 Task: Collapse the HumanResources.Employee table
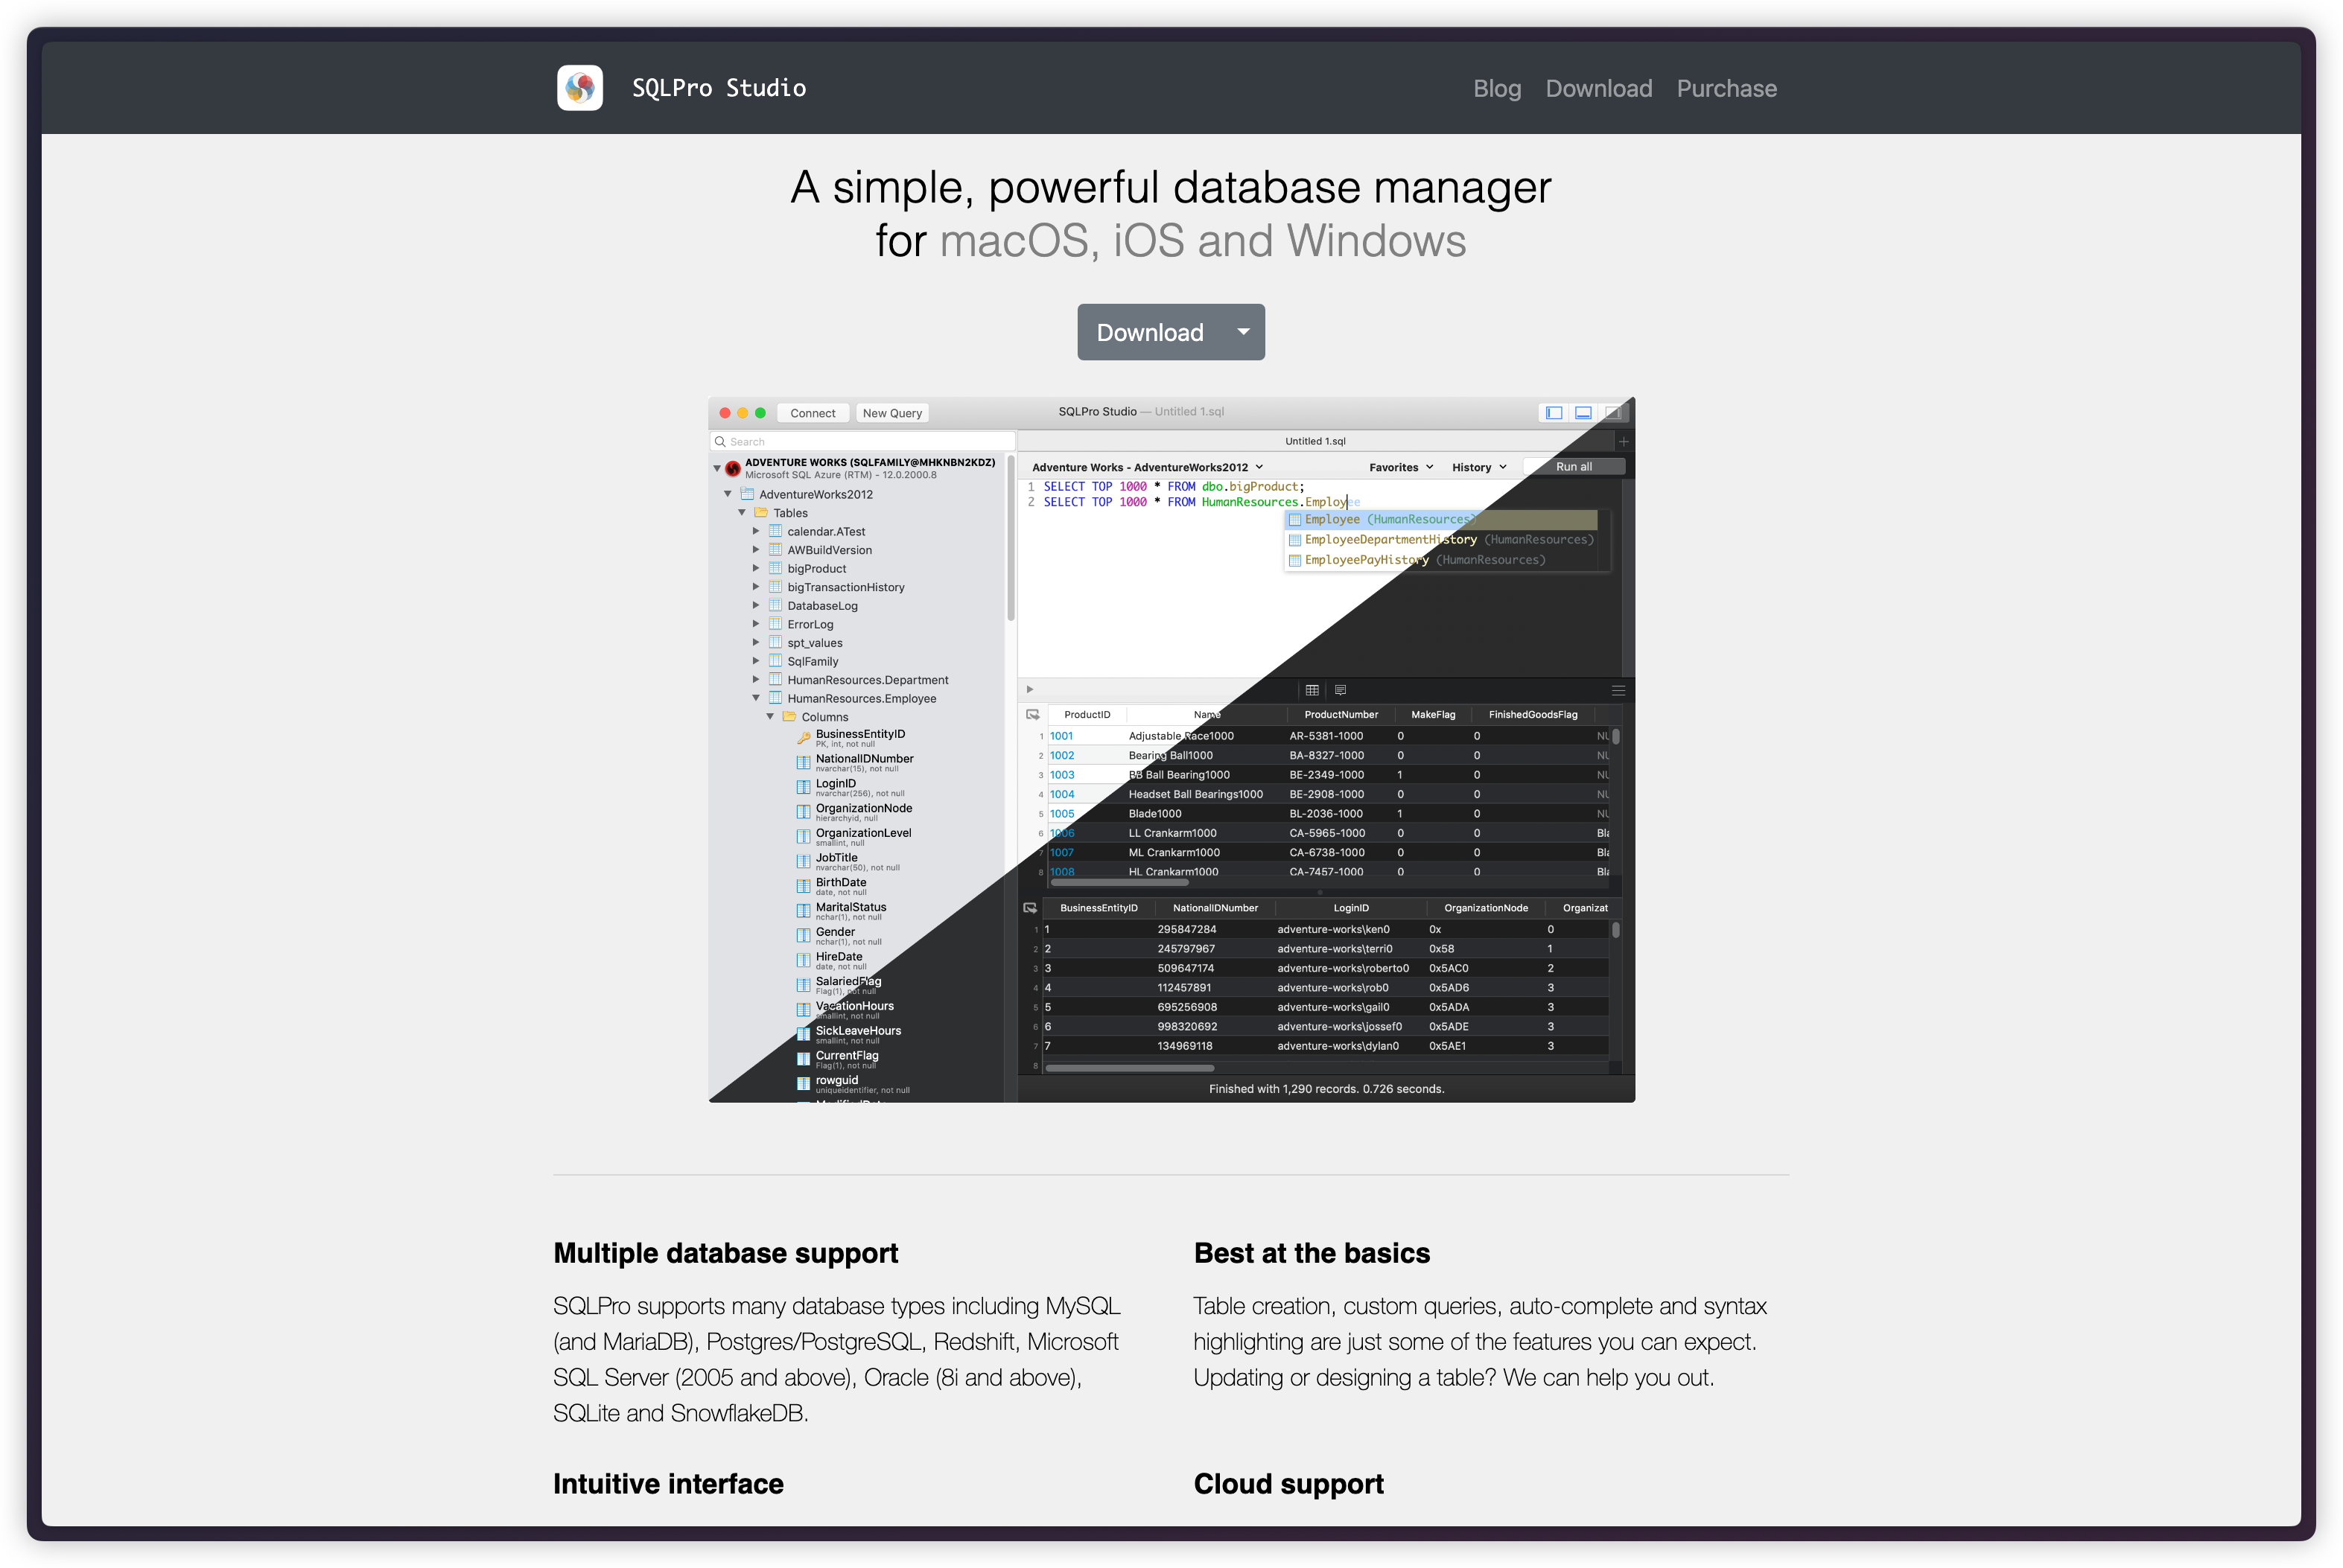click(756, 698)
